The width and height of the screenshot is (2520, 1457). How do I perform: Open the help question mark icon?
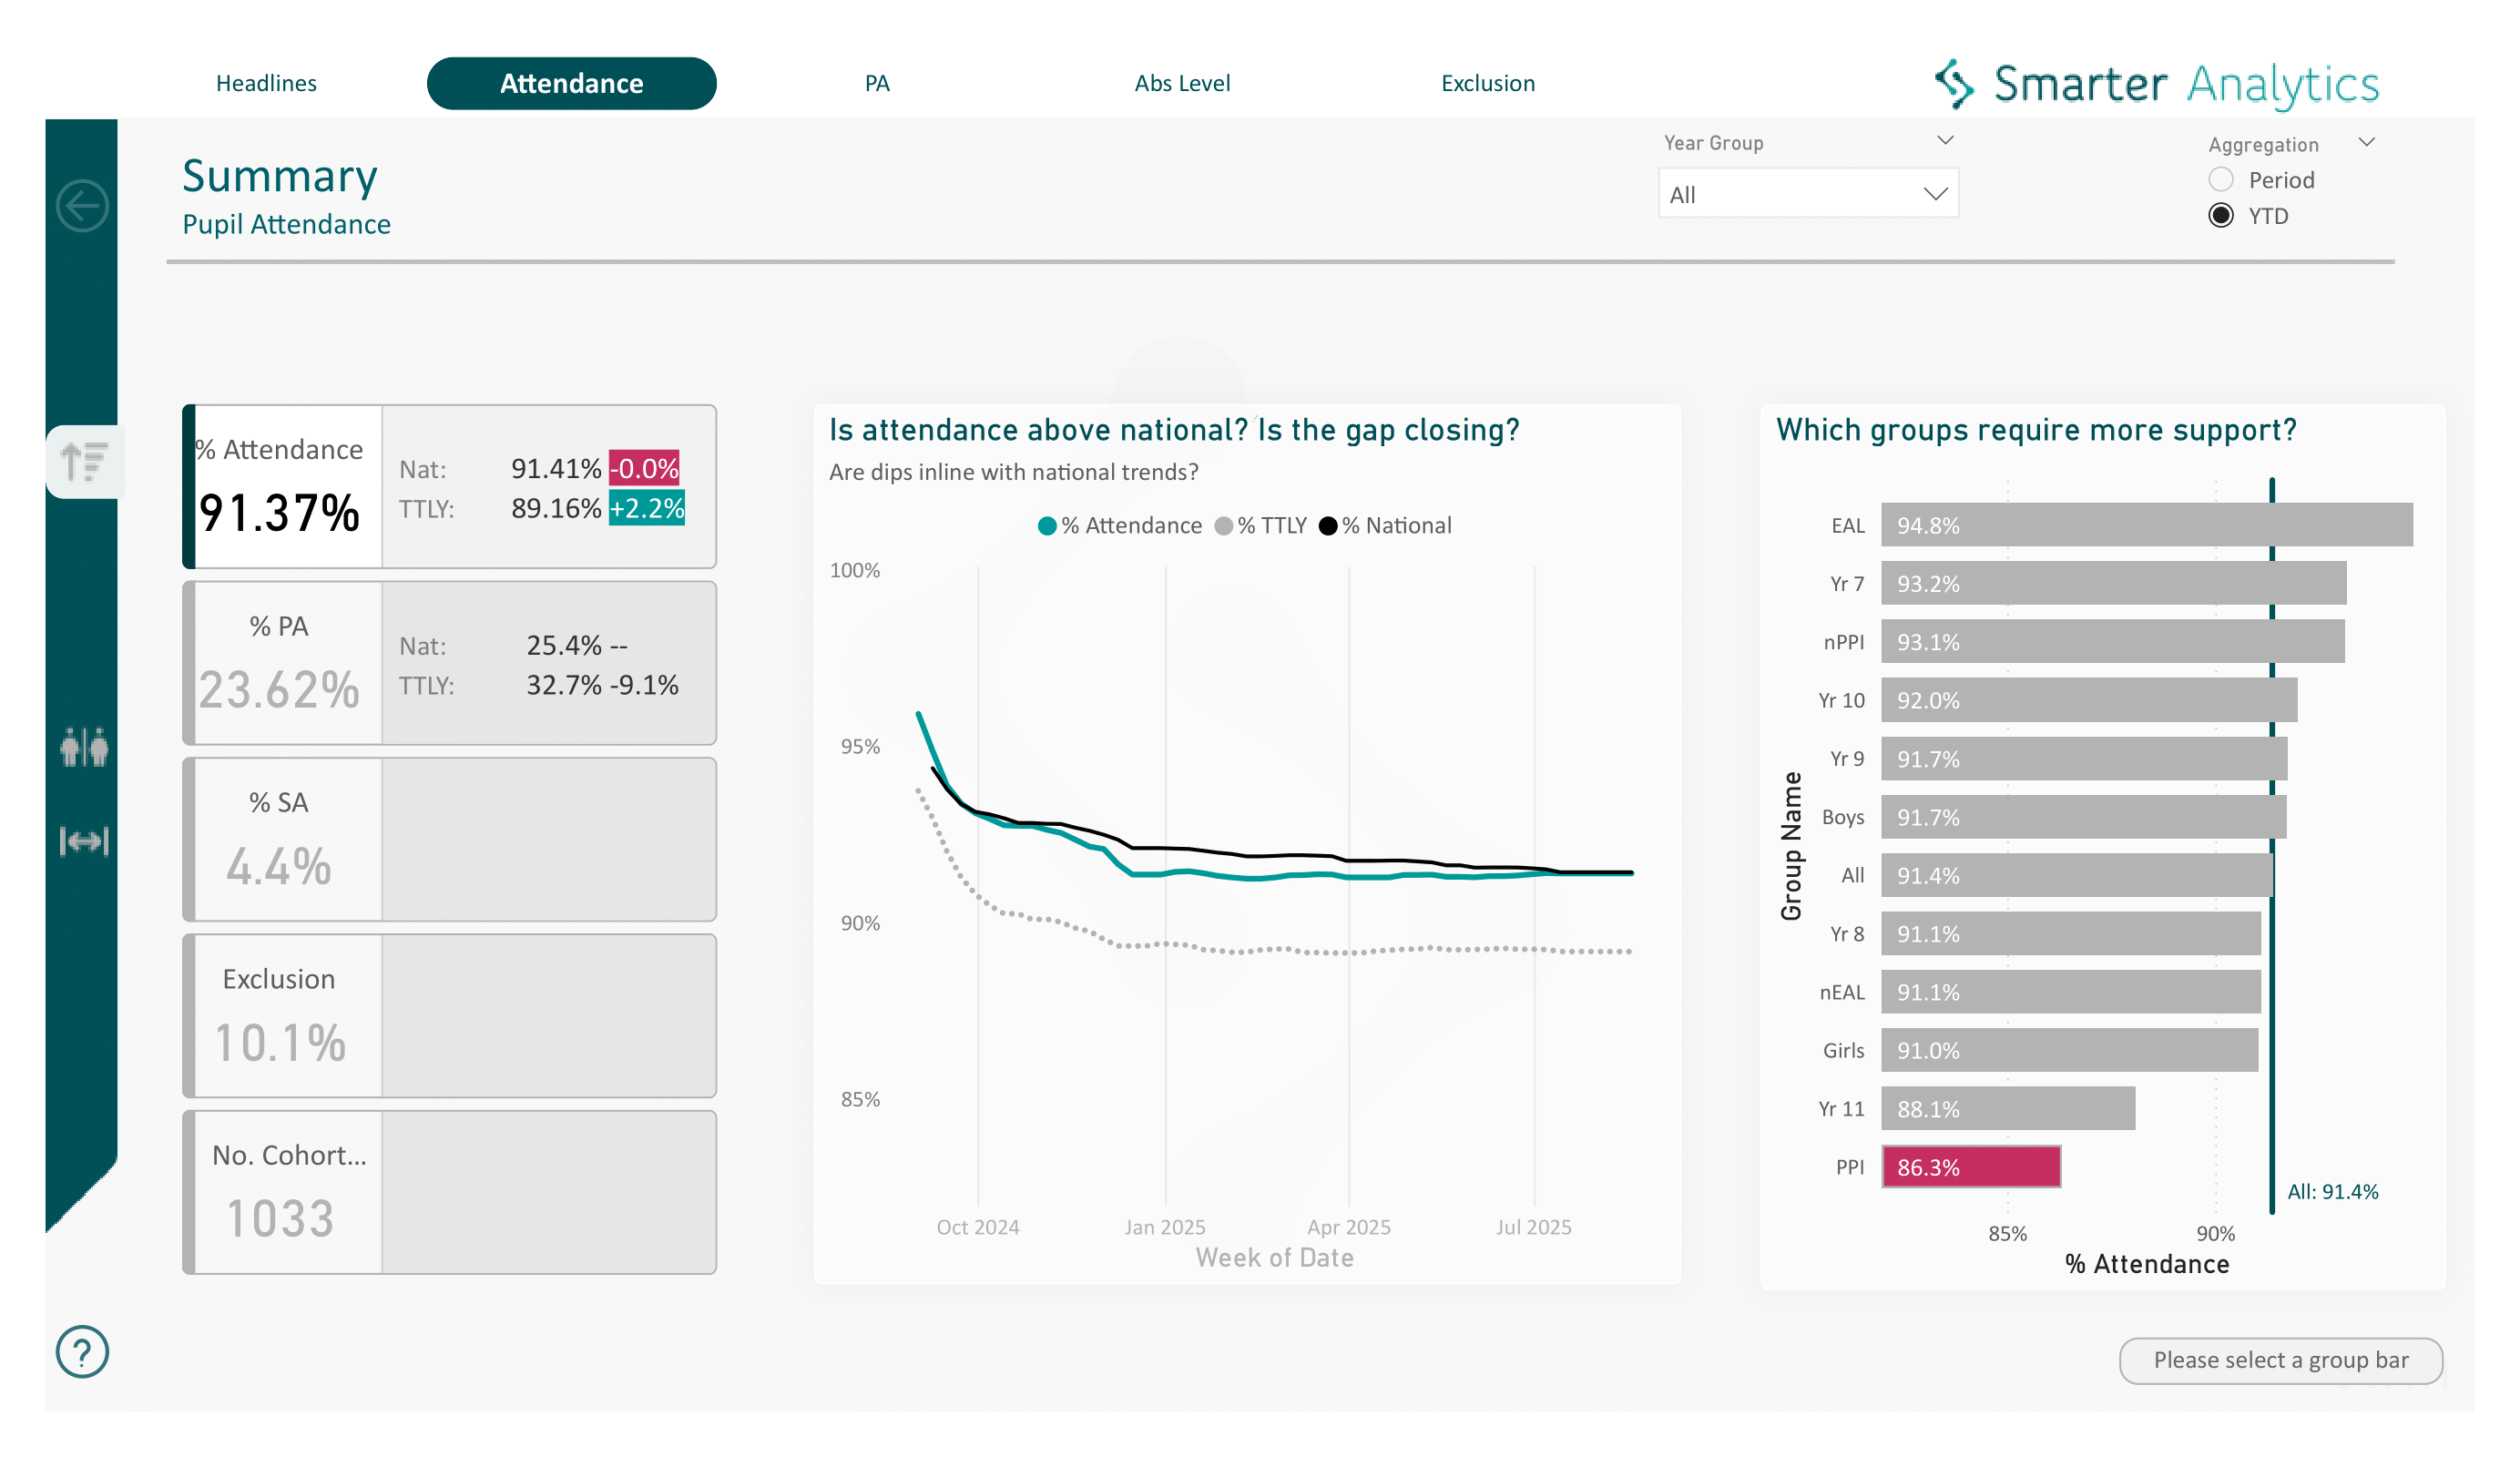pyautogui.click(x=81, y=1352)
